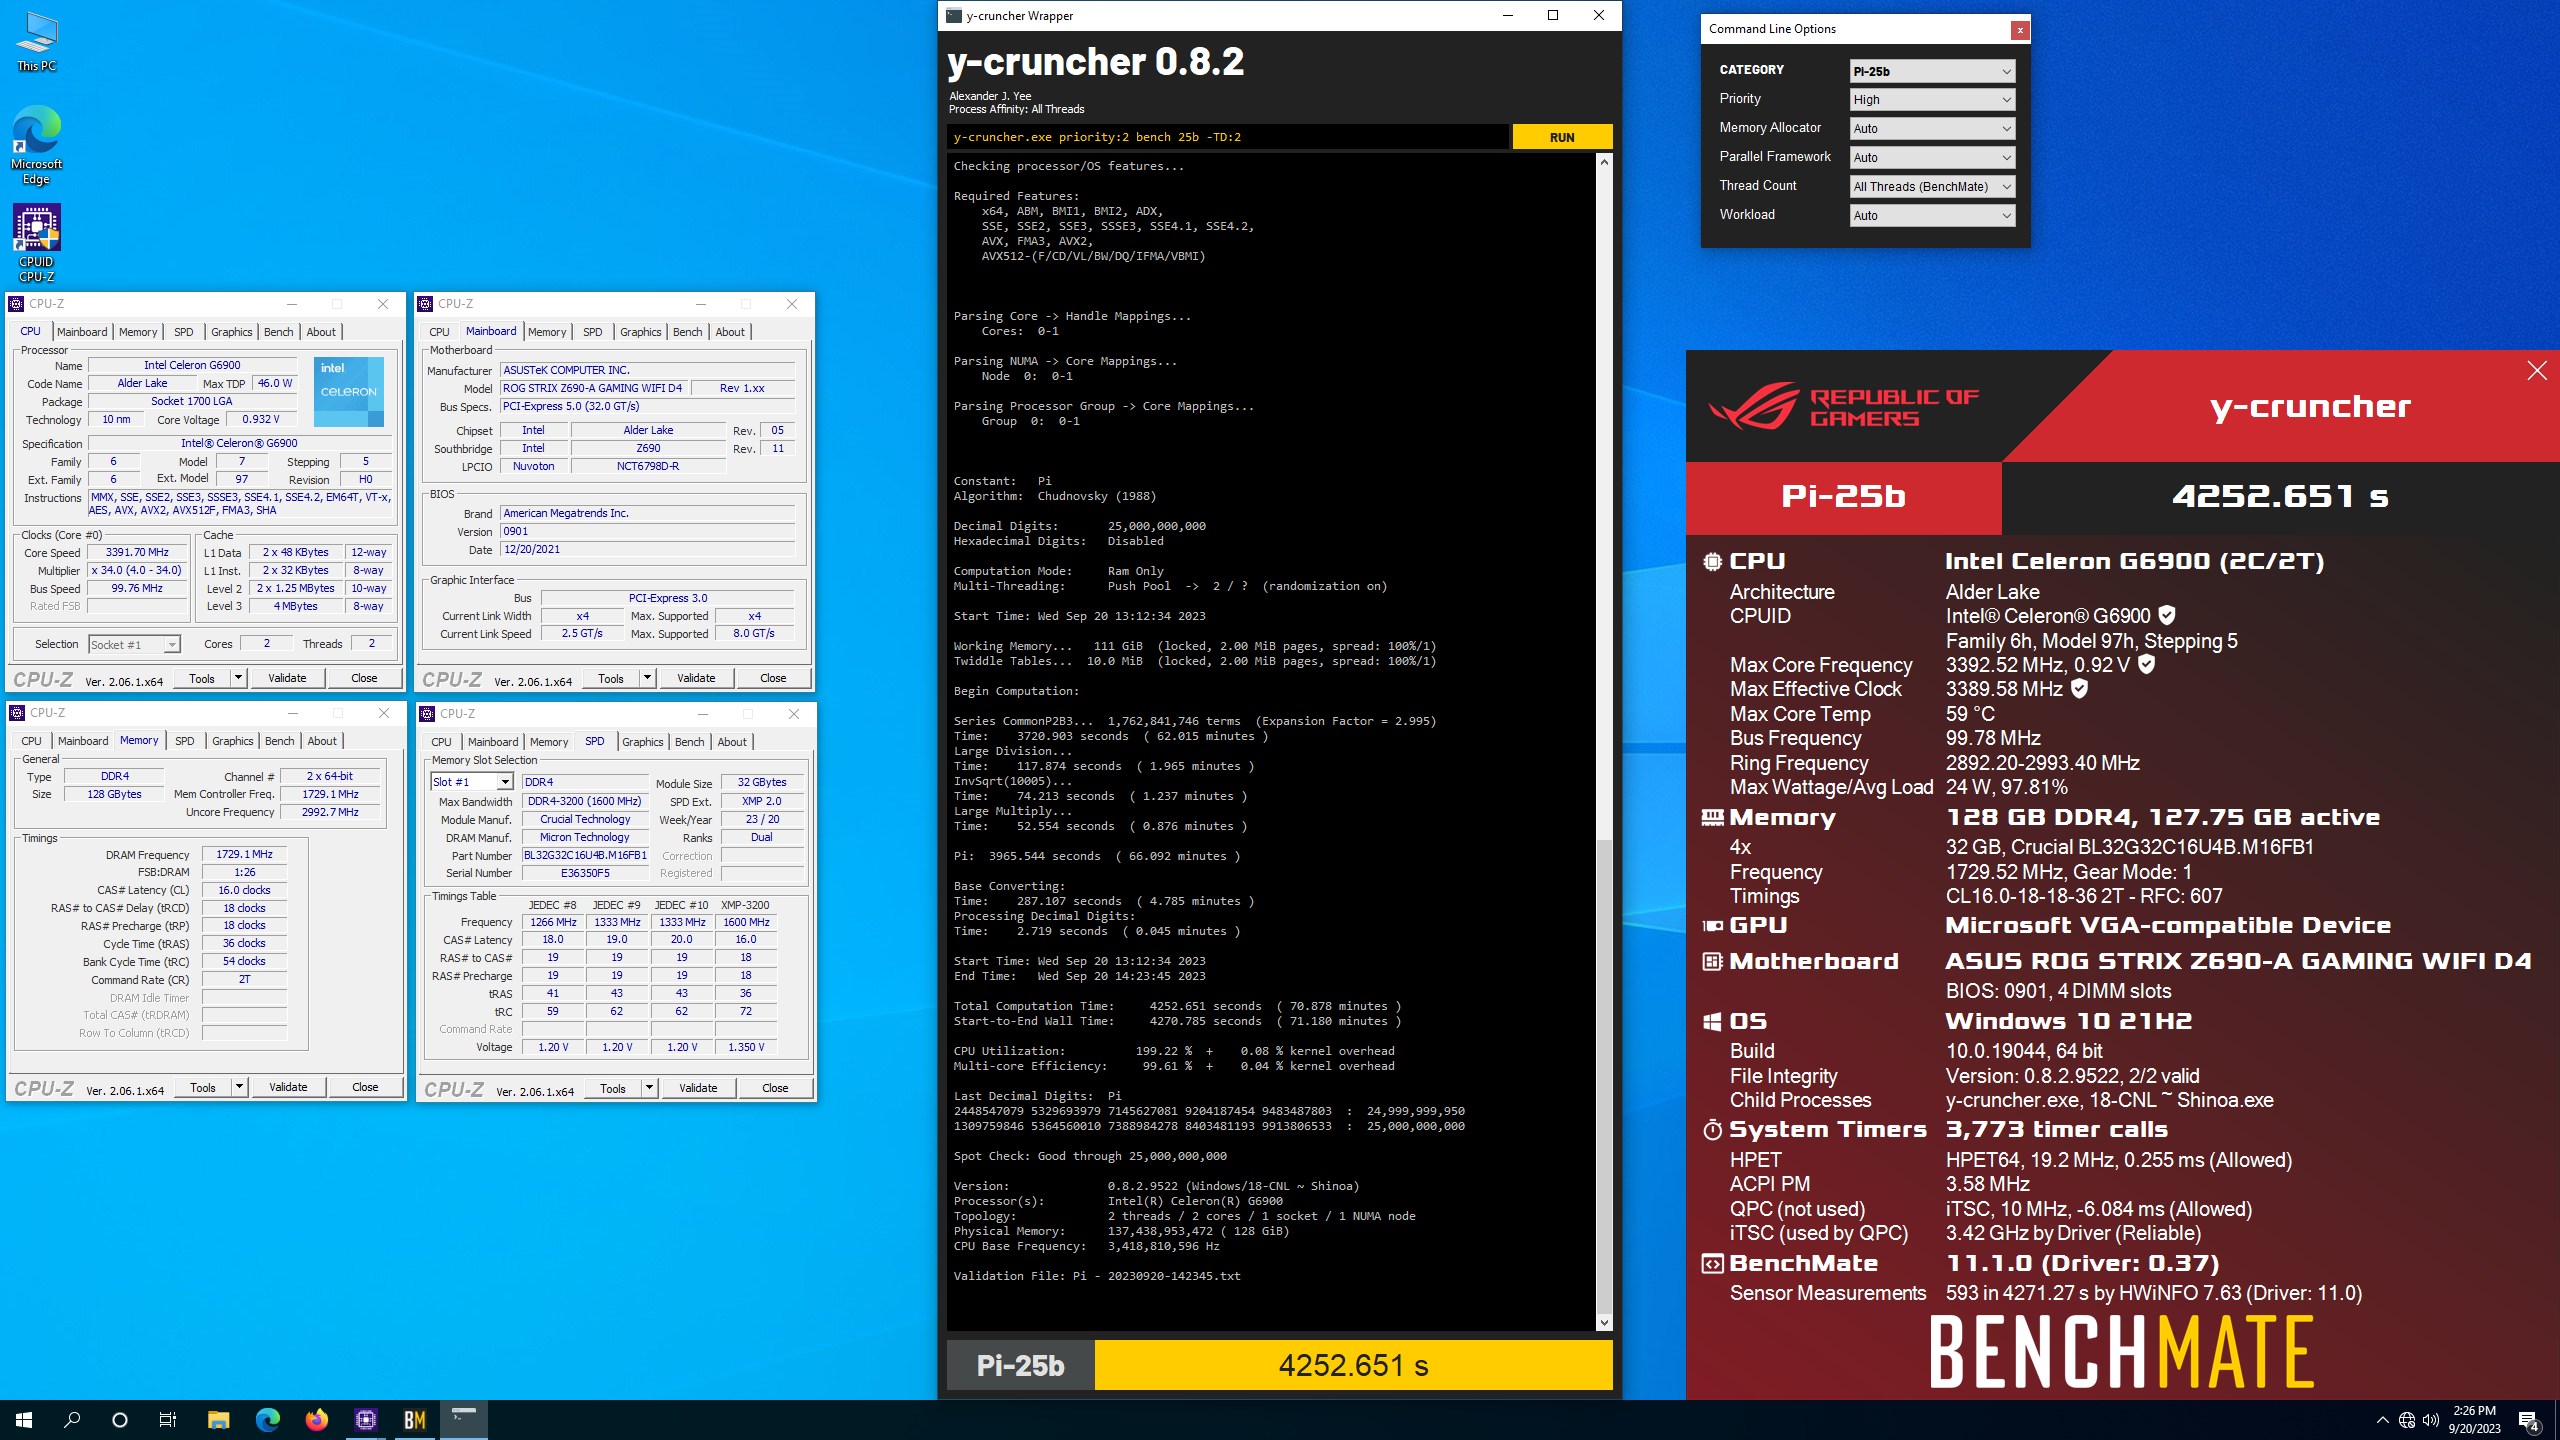This screenshot has height=1440, width=2560.
Task: Open Firefox from taskbar
Action: click(x=316, y=1420)
